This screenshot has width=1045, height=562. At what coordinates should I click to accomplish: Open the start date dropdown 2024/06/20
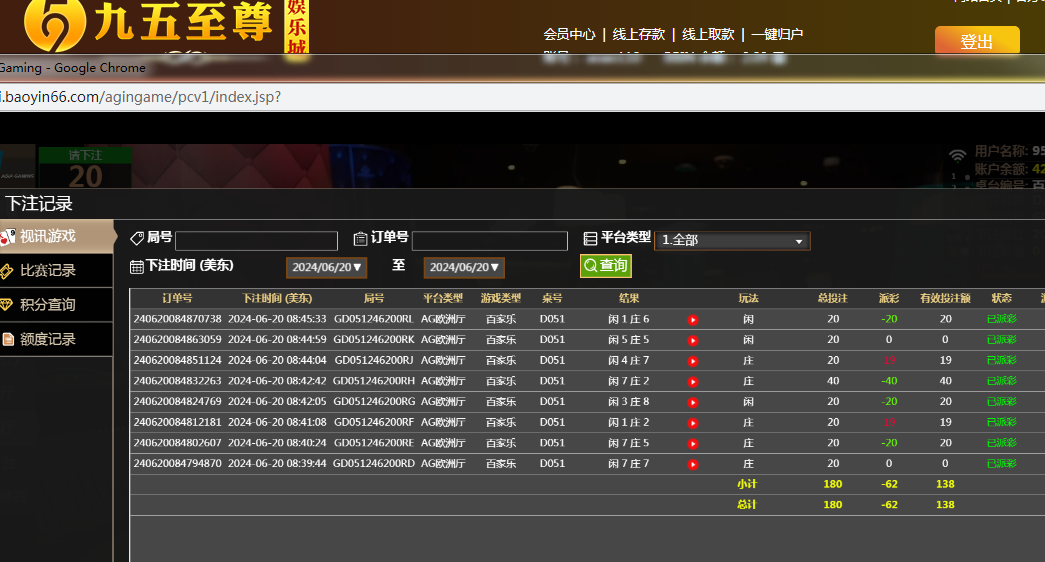(x=327, y=267)
